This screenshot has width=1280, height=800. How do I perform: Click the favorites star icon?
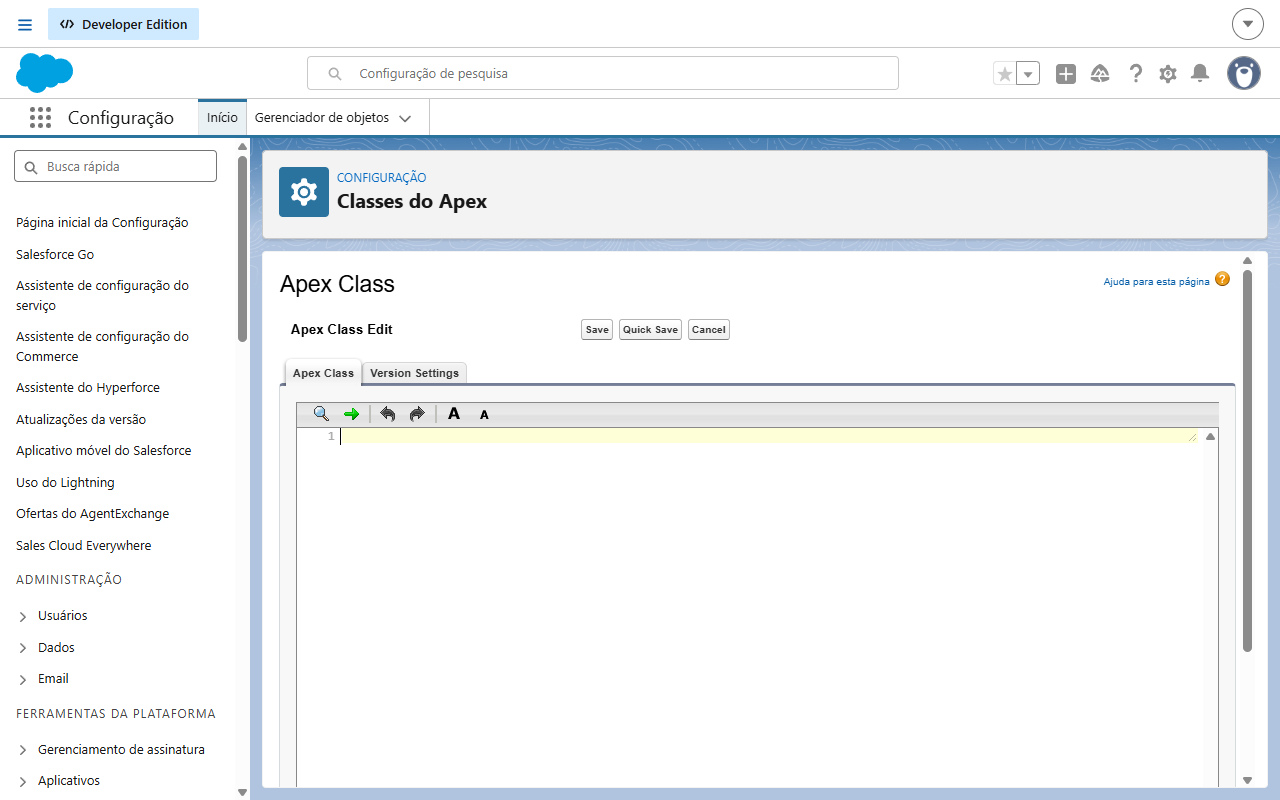click(1005, 74)
